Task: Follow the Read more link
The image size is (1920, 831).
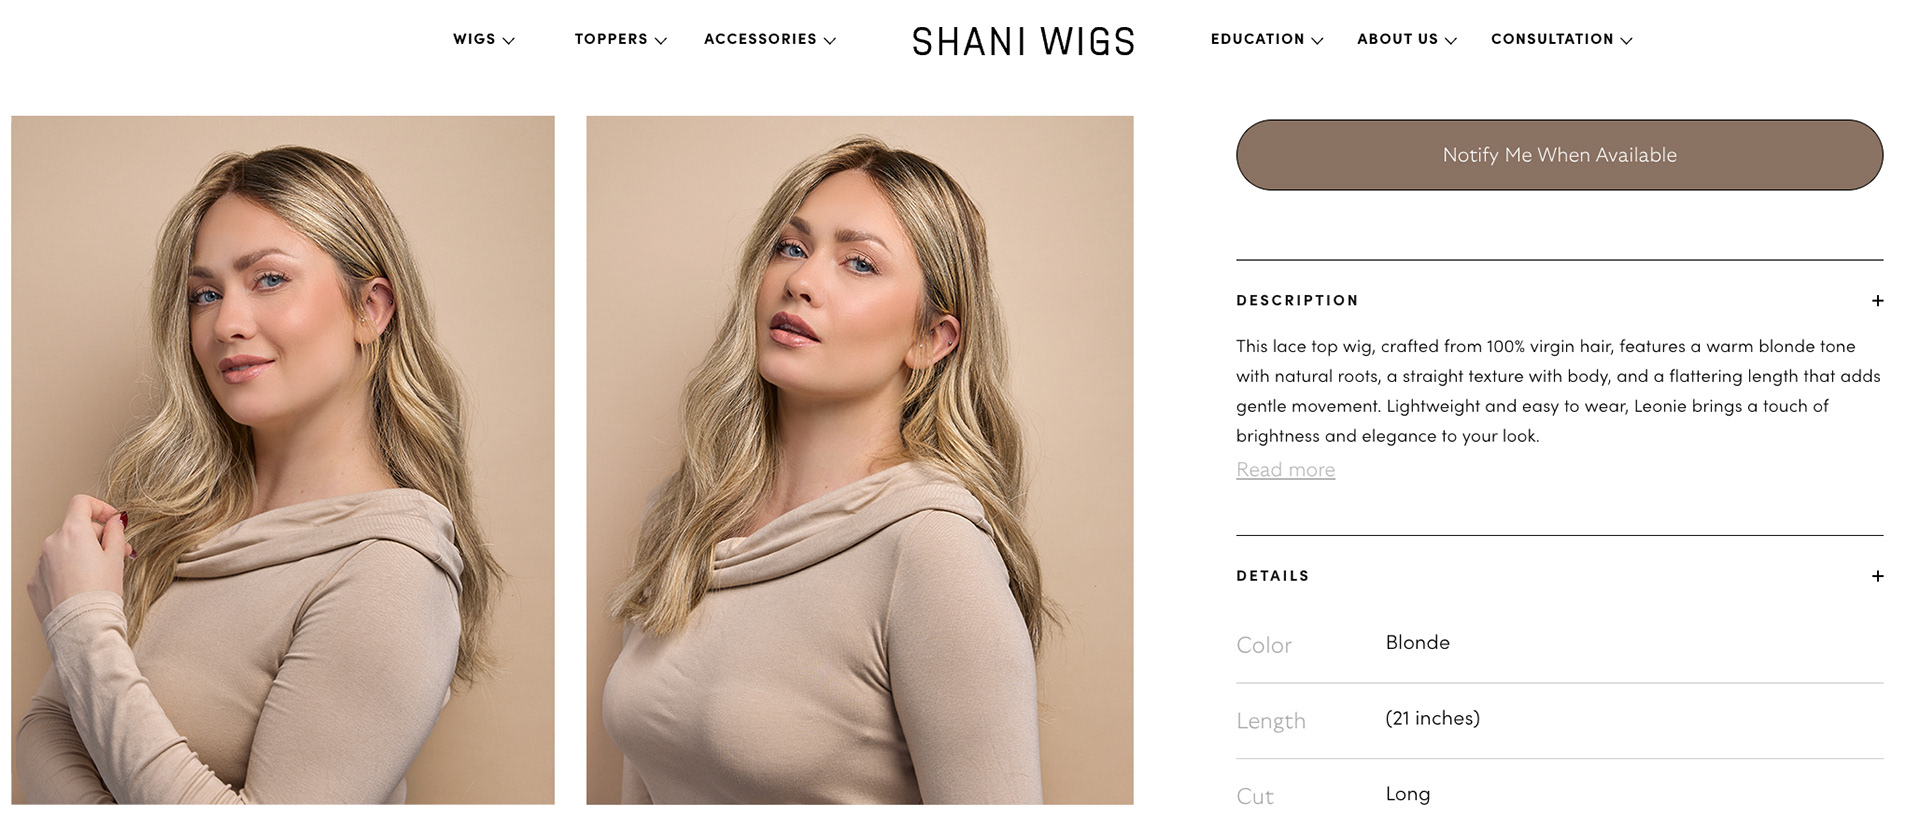Action: point(1285,470)
